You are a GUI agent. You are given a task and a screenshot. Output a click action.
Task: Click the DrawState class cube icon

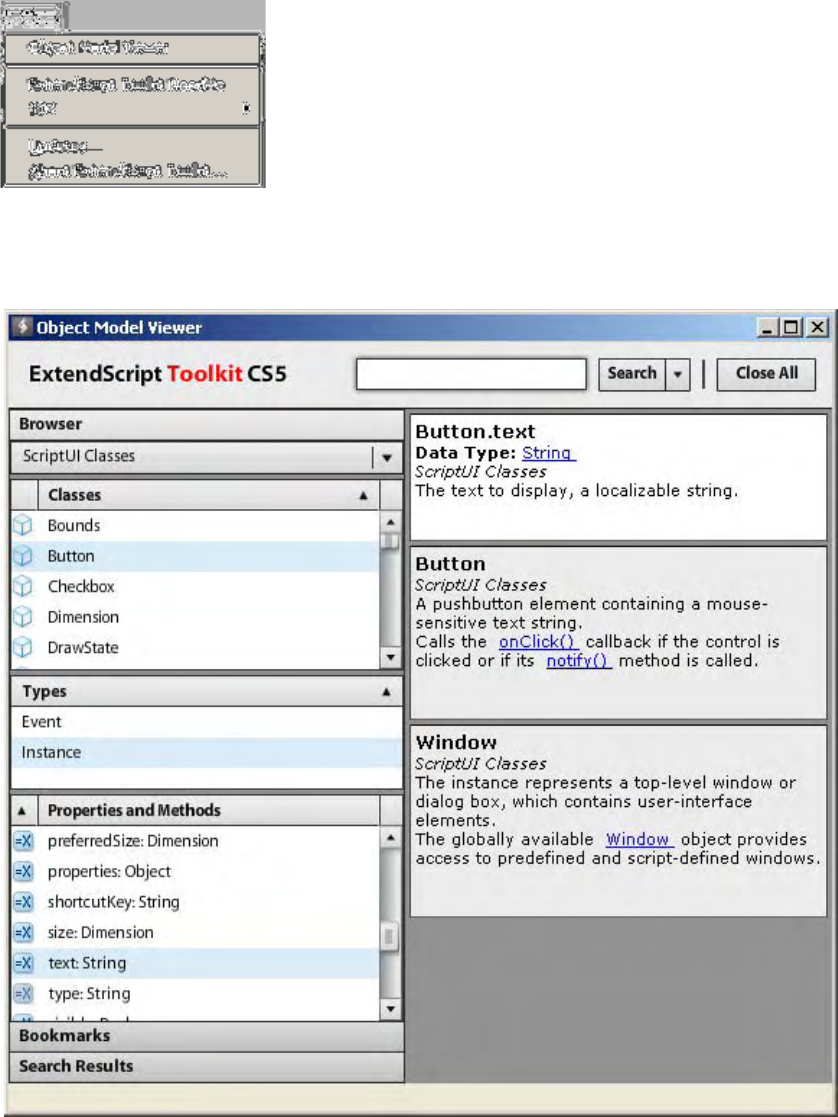point(23,648)
